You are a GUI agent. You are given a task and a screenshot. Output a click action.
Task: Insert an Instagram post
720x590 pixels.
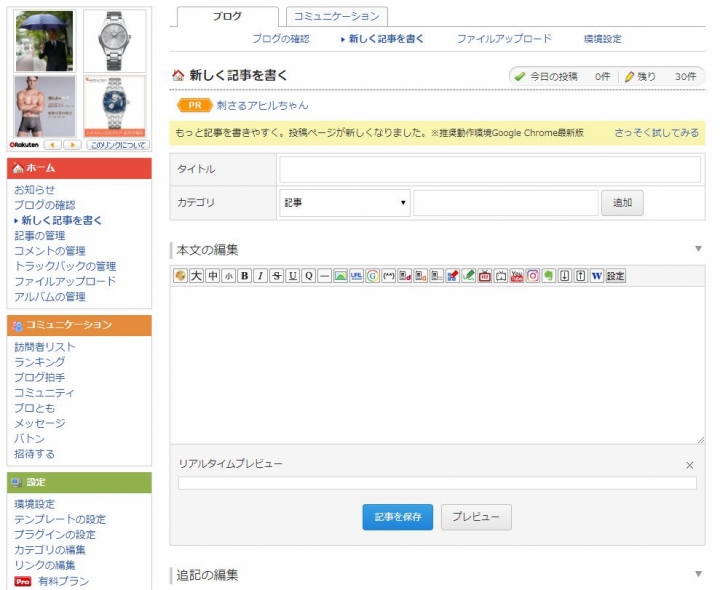tap(533, 276)
